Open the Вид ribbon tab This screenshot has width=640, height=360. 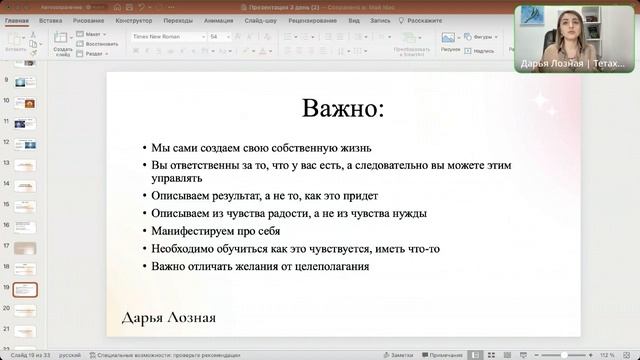[x=354, y=20]
